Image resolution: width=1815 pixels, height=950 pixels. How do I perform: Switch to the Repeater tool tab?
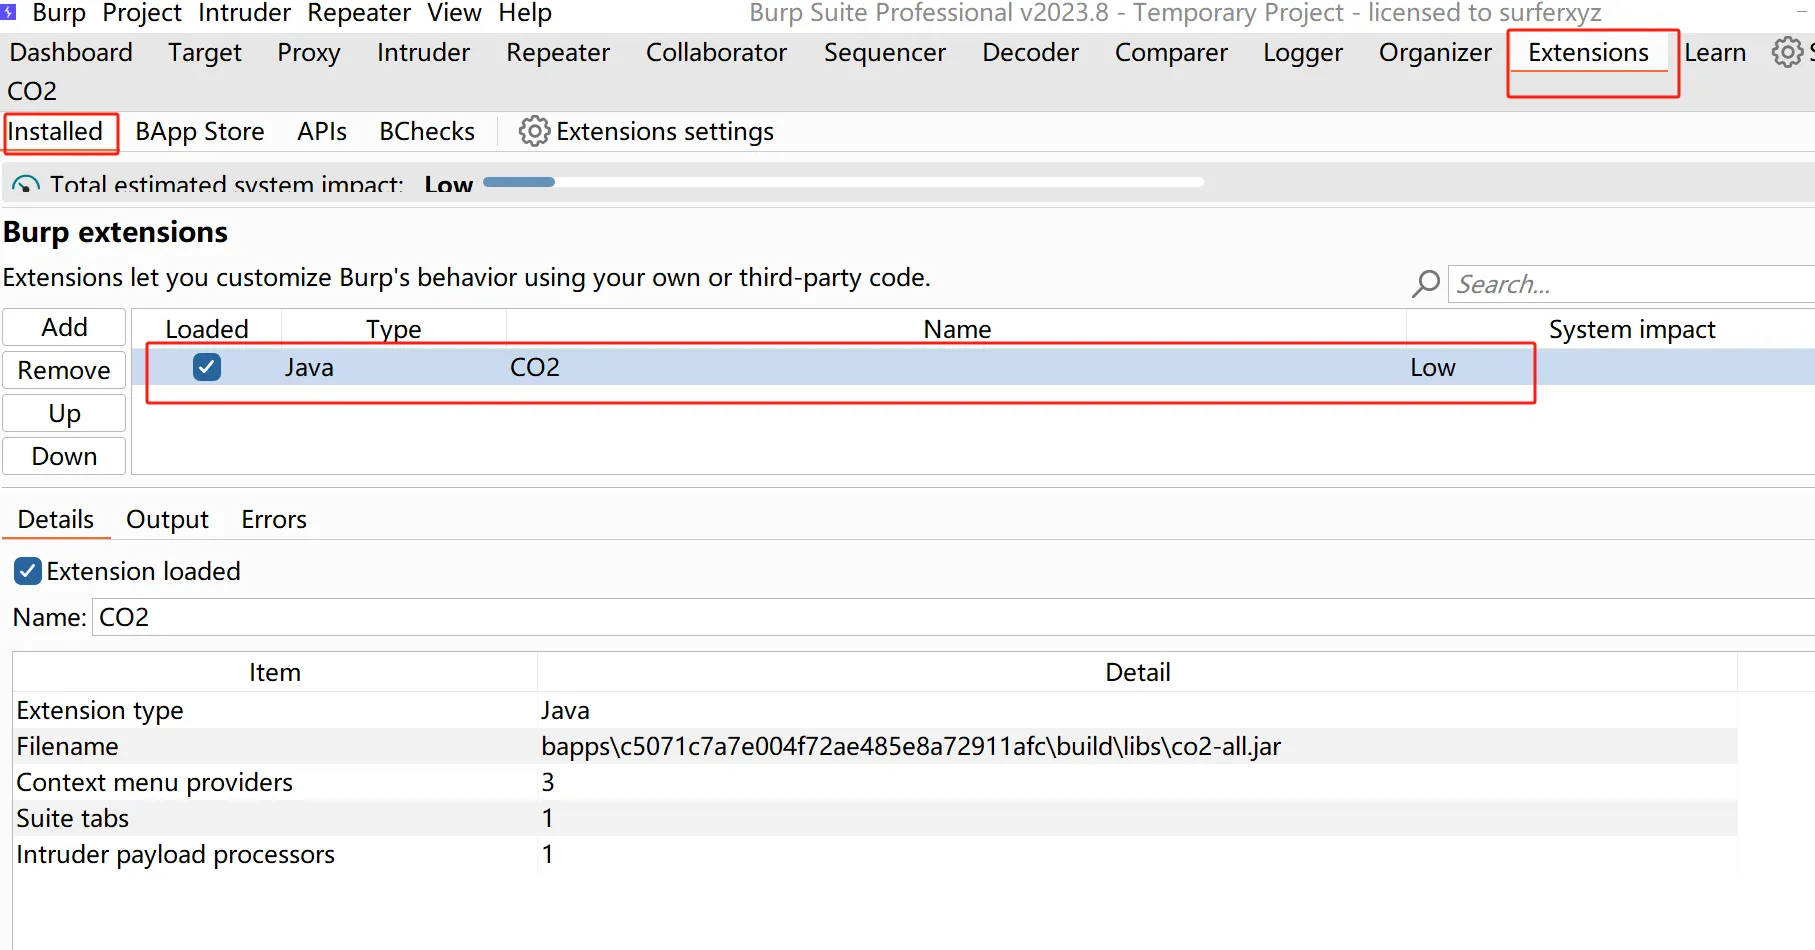(x=558, y=52)
